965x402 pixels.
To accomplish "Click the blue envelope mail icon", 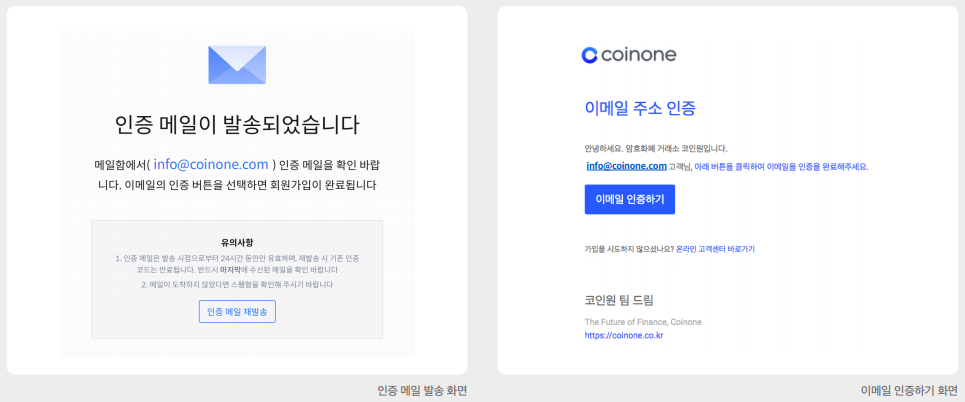I will [237, 65].
